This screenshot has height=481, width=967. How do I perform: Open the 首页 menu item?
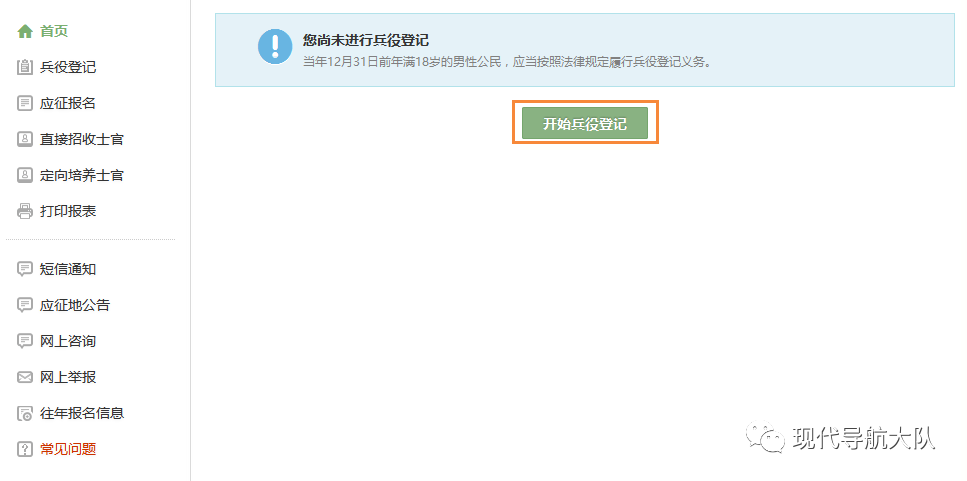[x=54, y=31]
